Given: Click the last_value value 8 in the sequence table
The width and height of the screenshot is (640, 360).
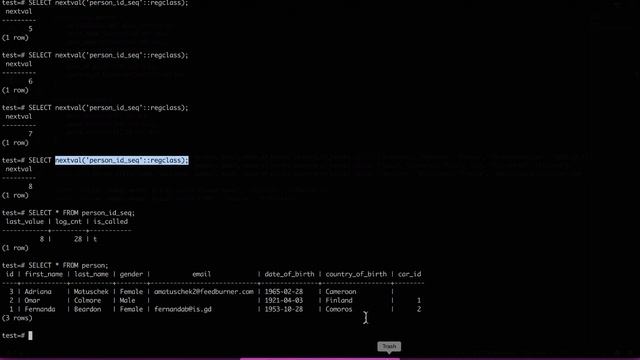Looking at the screenshot, I should [x=42, y=239].
